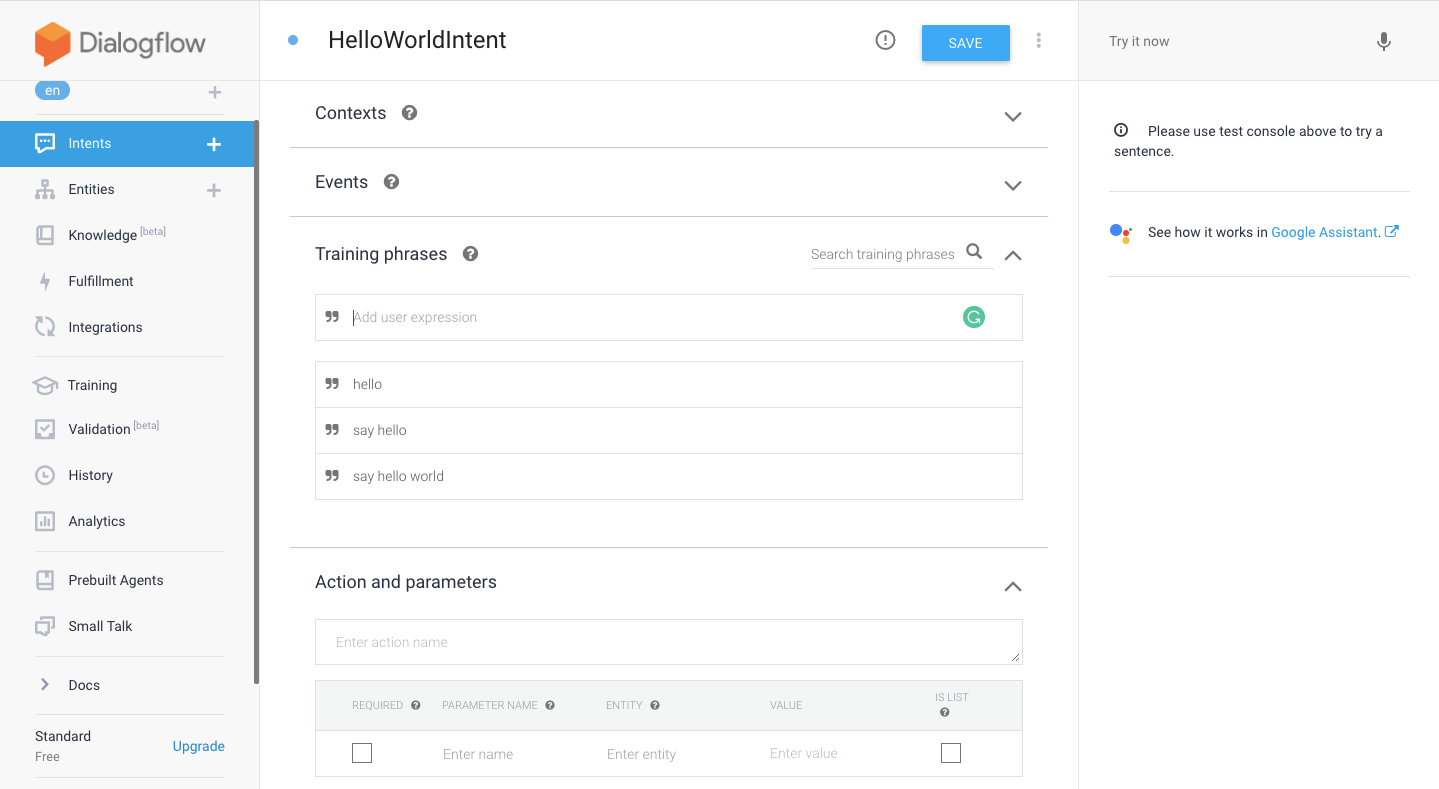Expand the Events section
This screenshot has width=1439, height=789.
coord(1012,185)
